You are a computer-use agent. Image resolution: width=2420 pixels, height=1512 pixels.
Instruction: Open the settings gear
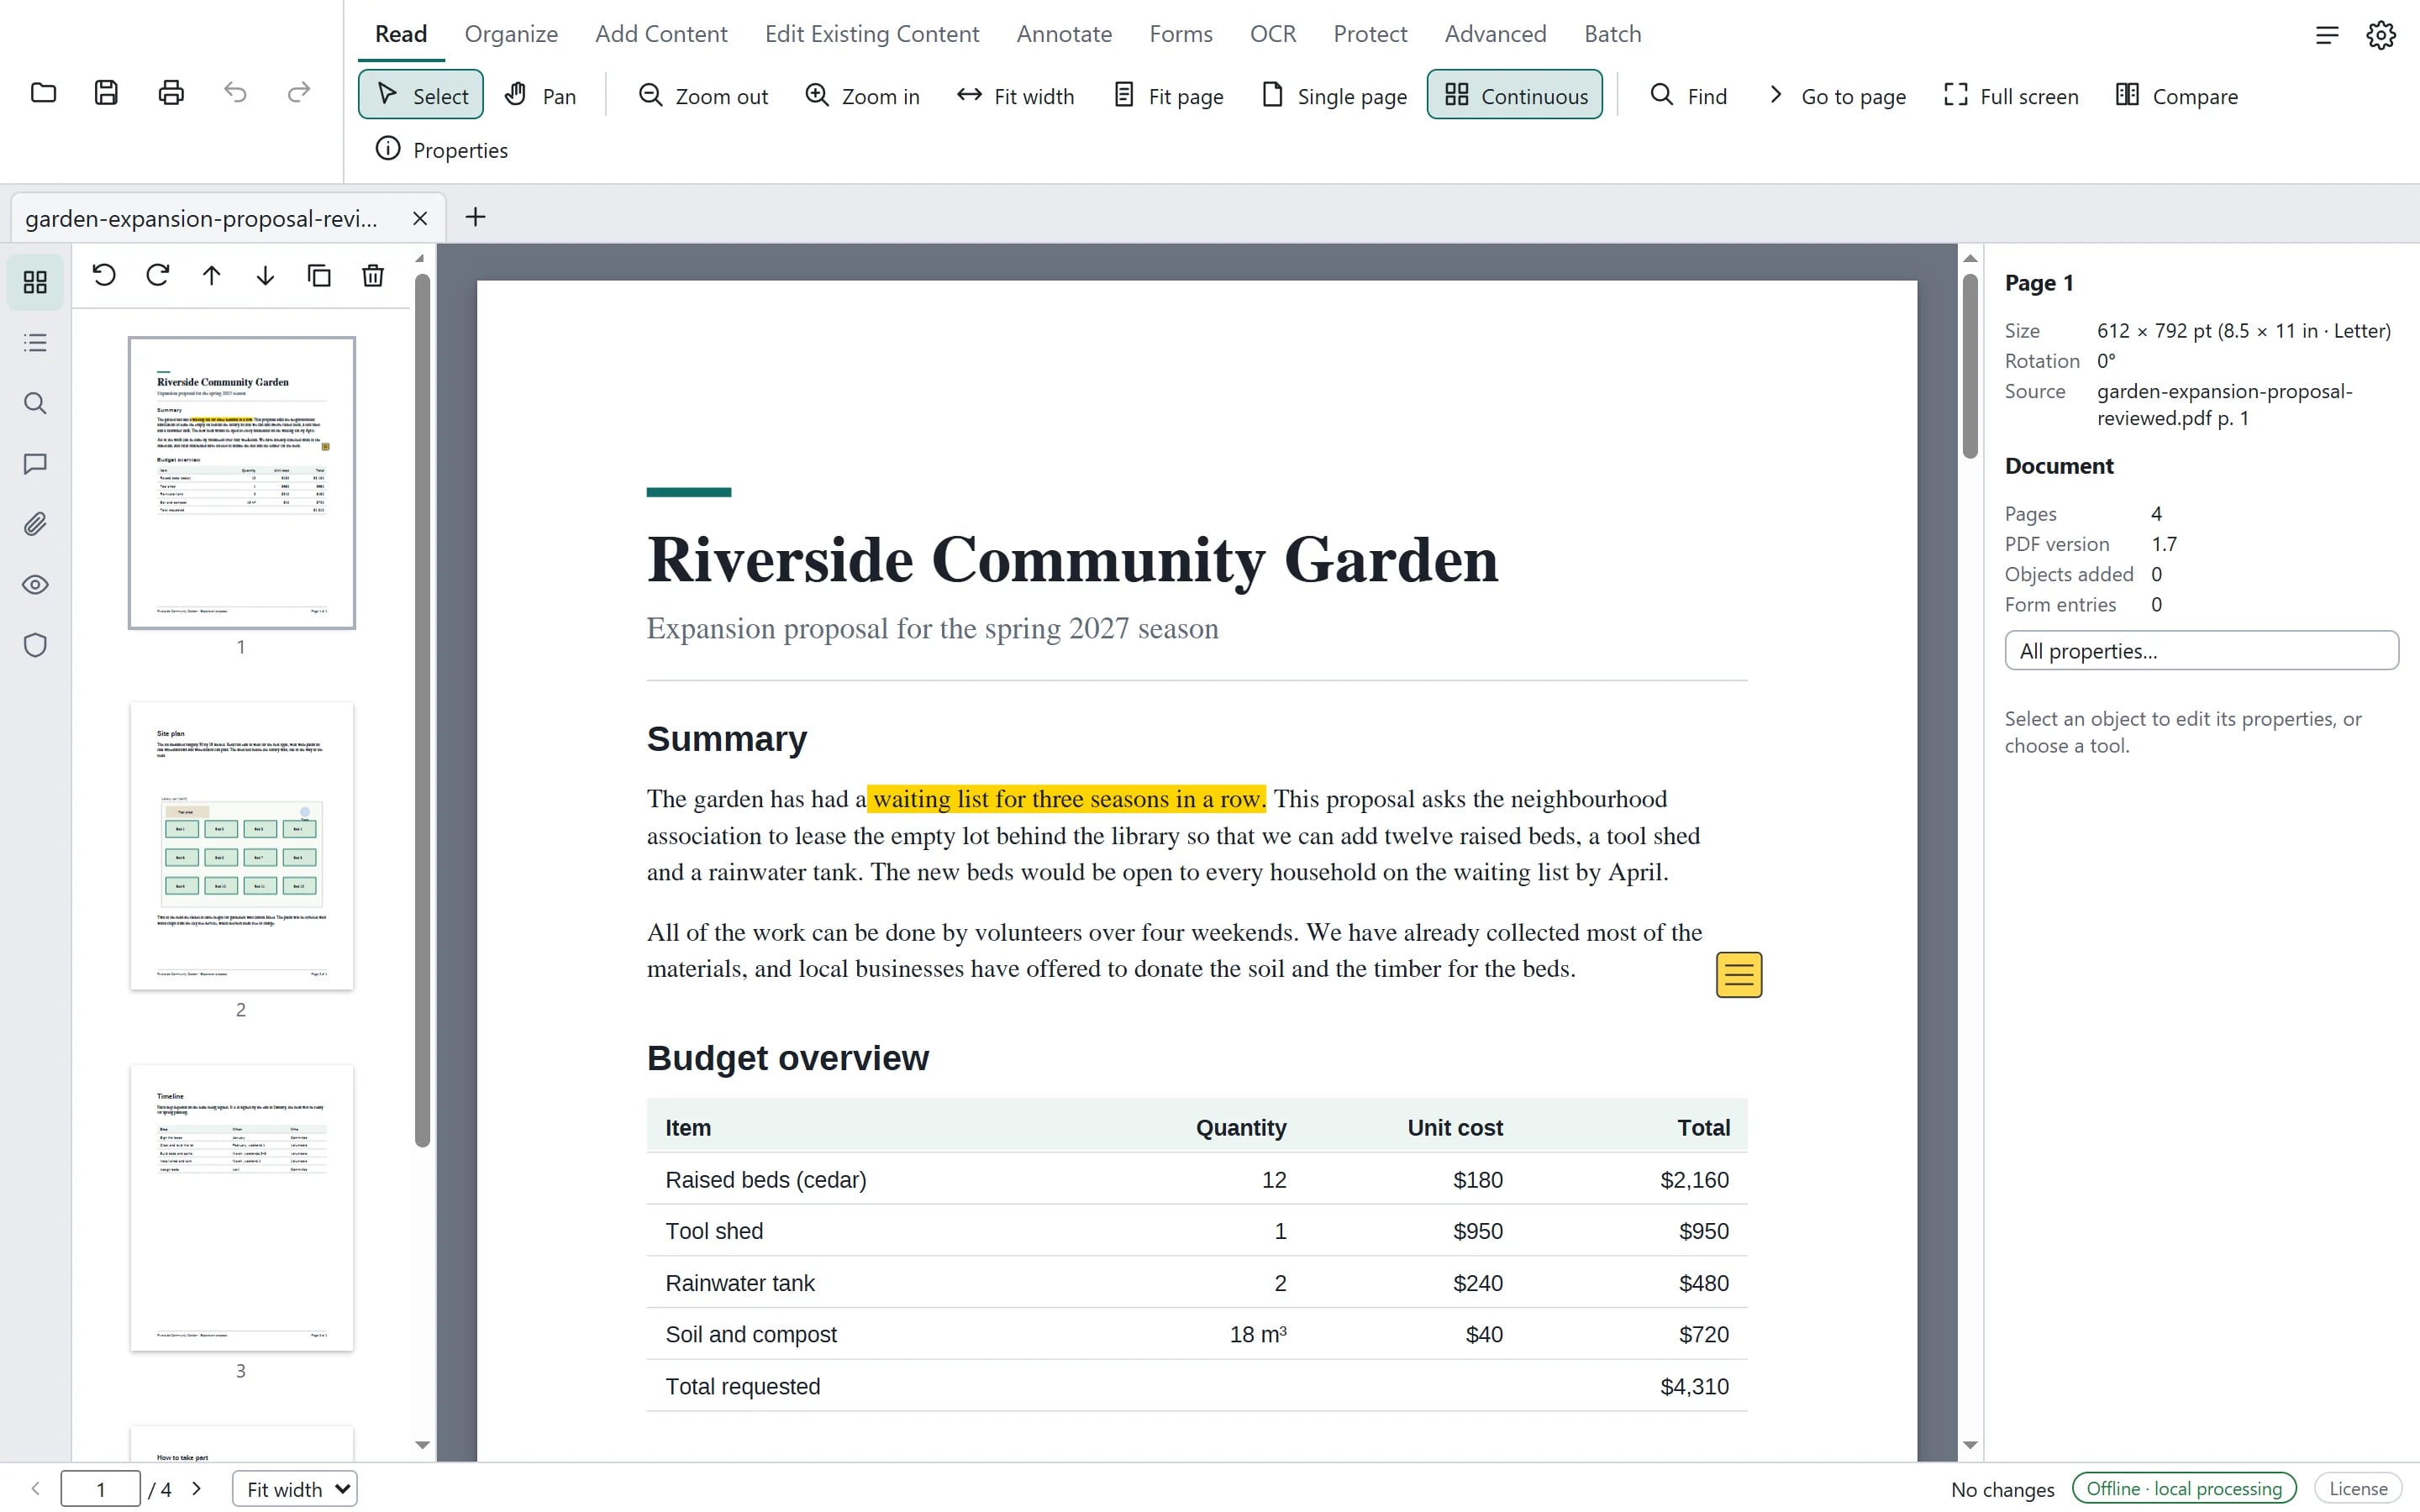[2381, 35]
